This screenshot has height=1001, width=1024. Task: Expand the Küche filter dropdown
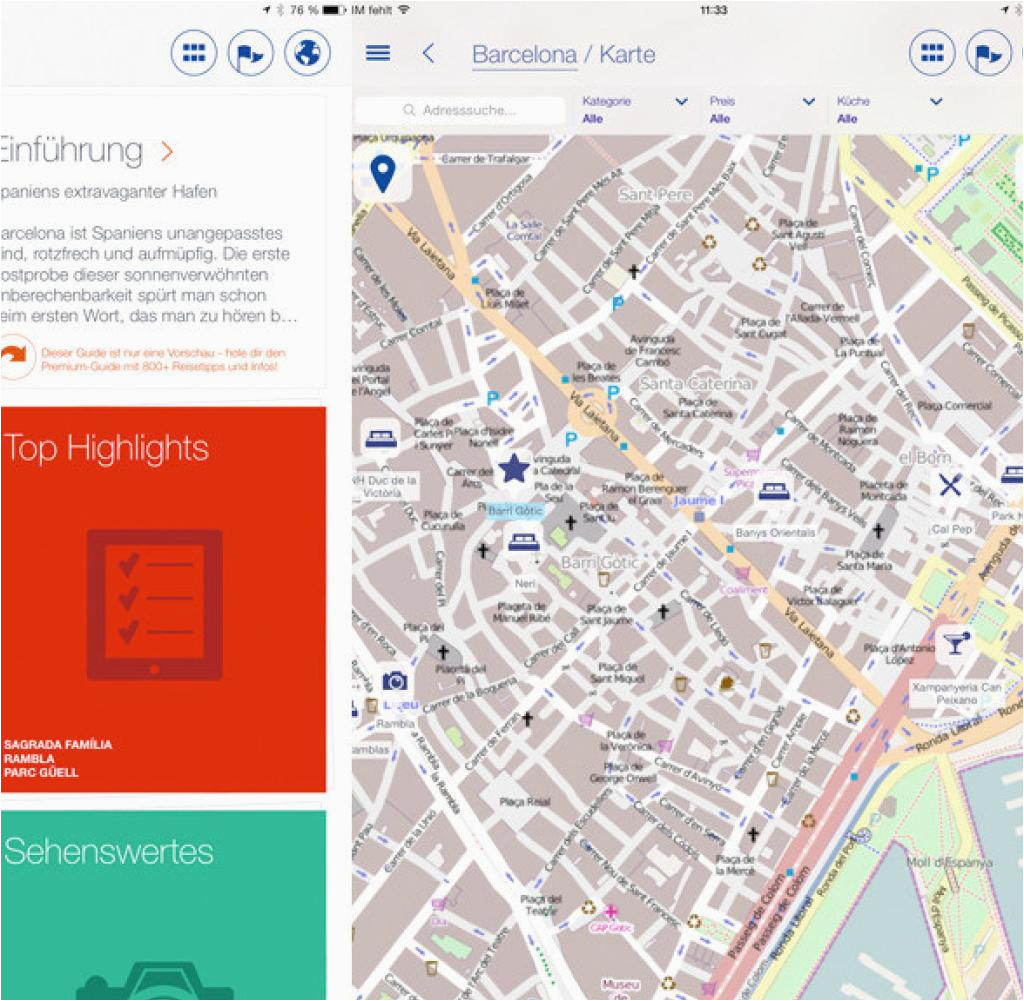pos(889,110)
